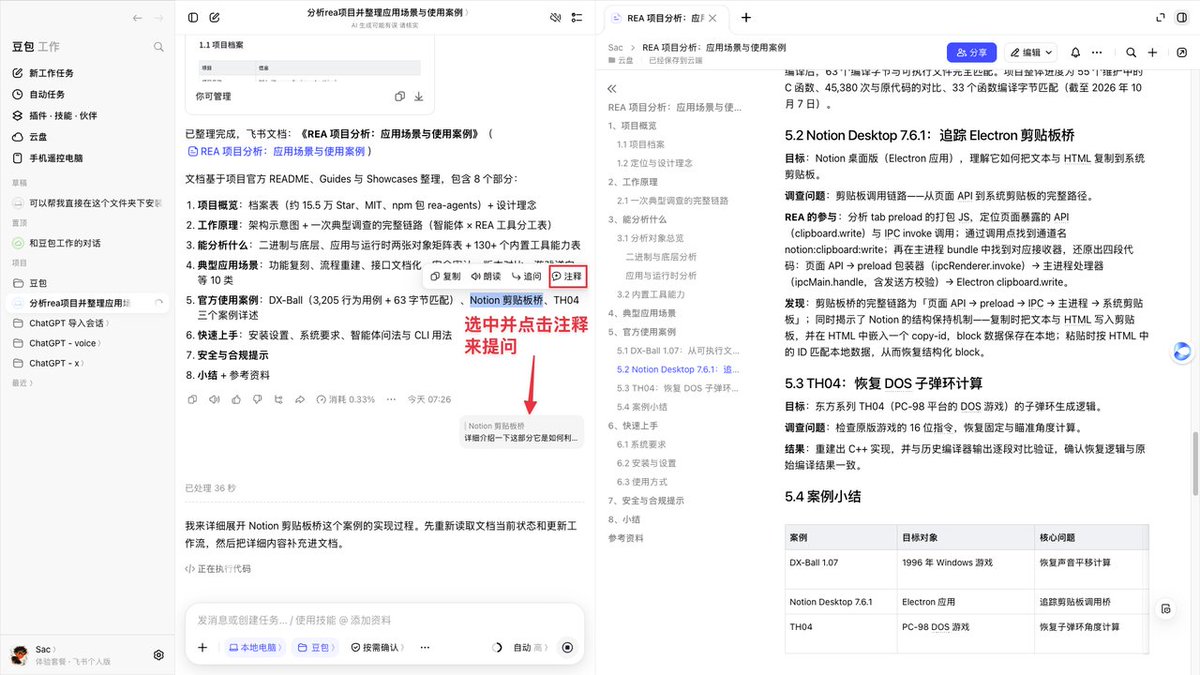1200x675 pixels.
Task: Share the reply with the forward arrow
Action: click(x=301, y=399)
